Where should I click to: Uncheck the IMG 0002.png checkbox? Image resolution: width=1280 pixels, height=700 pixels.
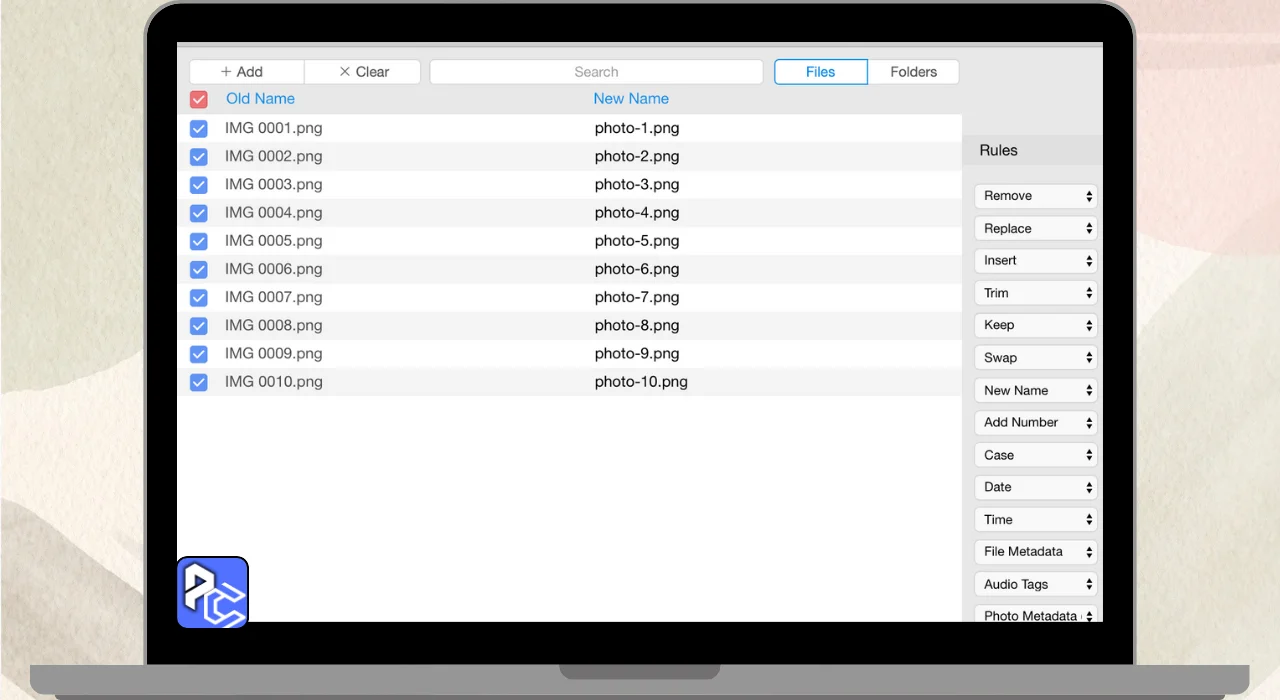(x=198, y=156)
